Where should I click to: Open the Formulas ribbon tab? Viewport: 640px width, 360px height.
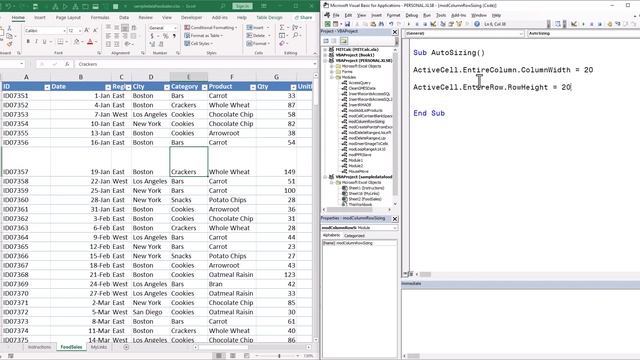pyautogui.click(x=100, y=18)
